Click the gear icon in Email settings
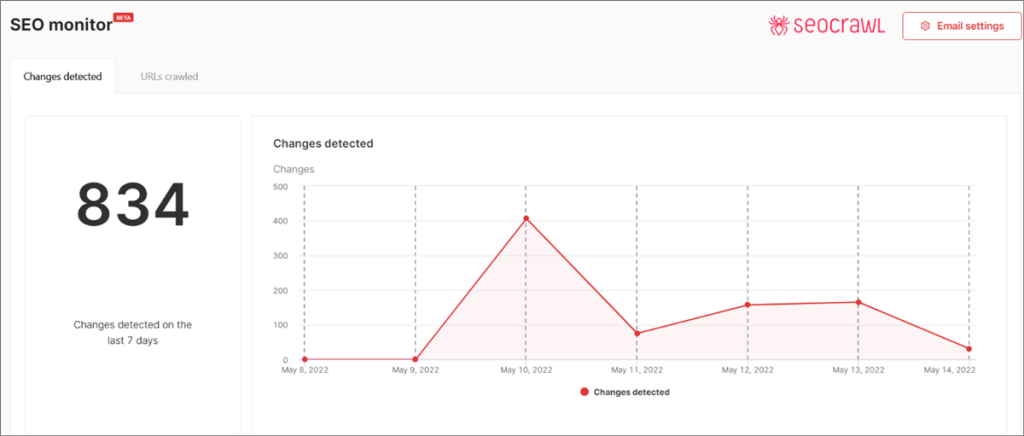This screenshot has width=1024, height=436. pos(925,26)
